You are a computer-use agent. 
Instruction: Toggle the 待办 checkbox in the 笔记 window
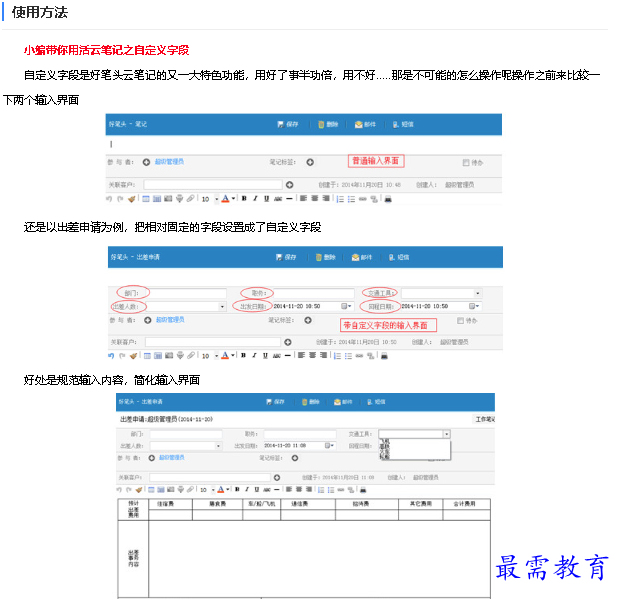(466, 163)
